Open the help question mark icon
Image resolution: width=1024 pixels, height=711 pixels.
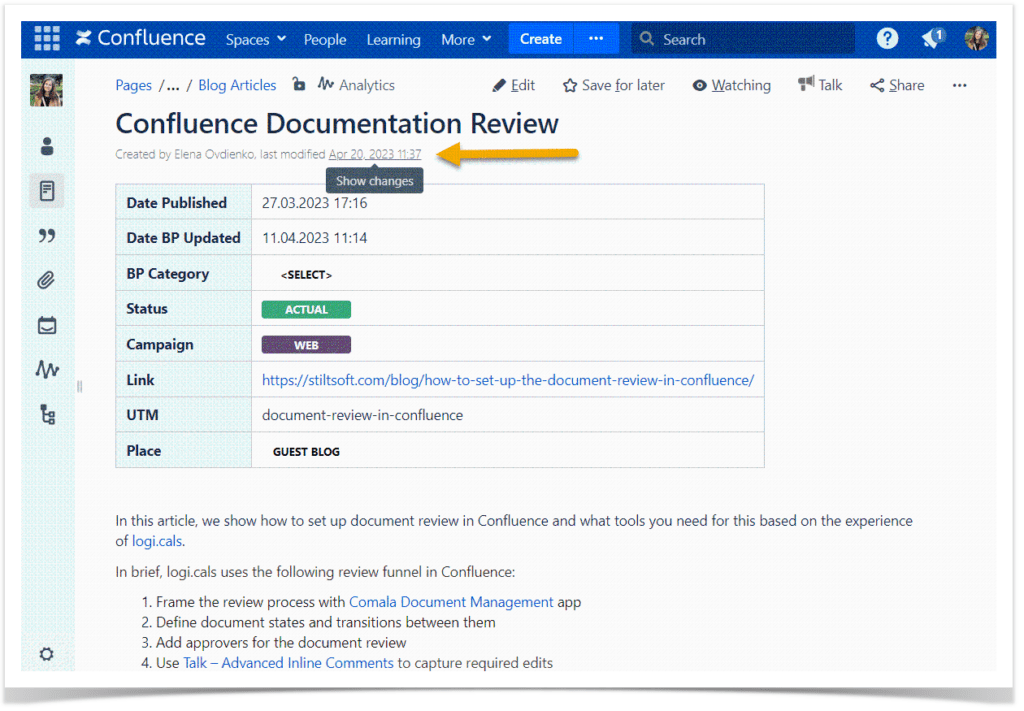click(x=887, y=39)
